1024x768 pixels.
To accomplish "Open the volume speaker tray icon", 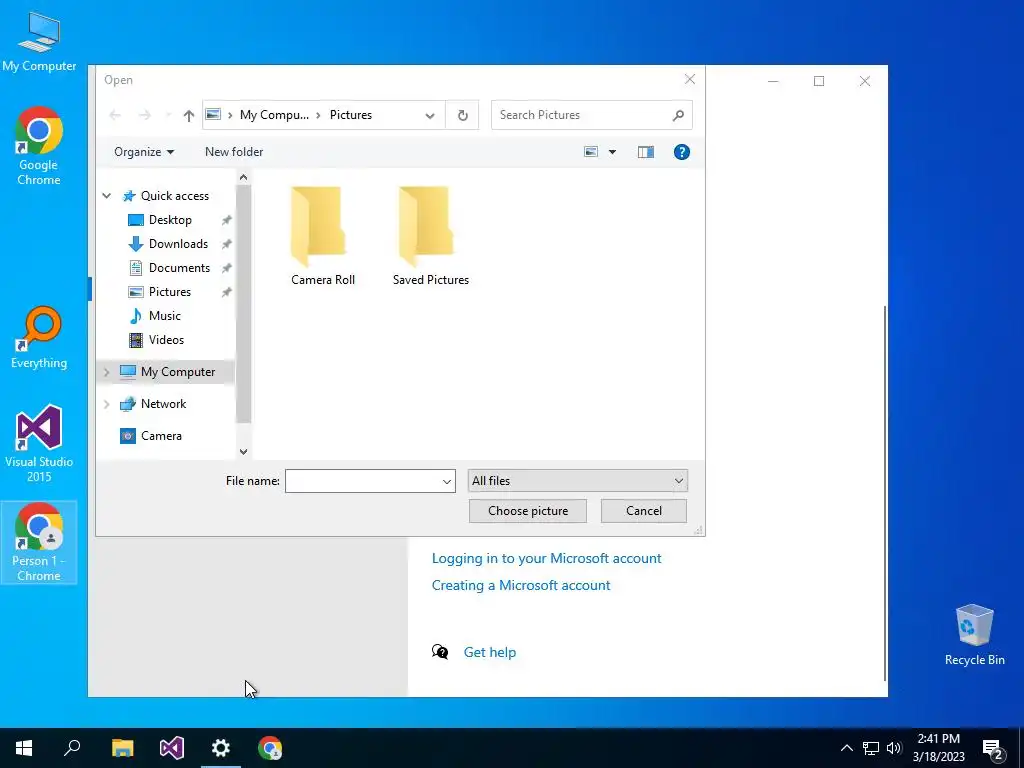I will 894,748.
